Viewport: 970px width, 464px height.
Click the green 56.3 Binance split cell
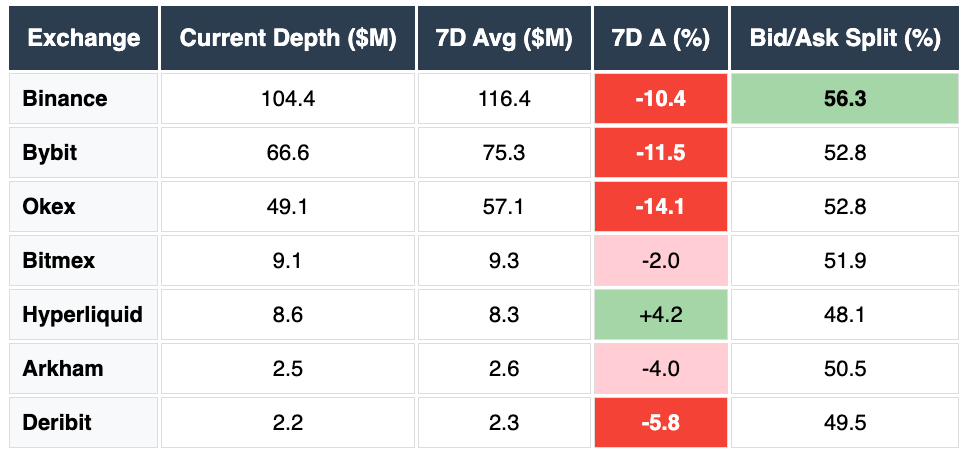pos(846,99)
